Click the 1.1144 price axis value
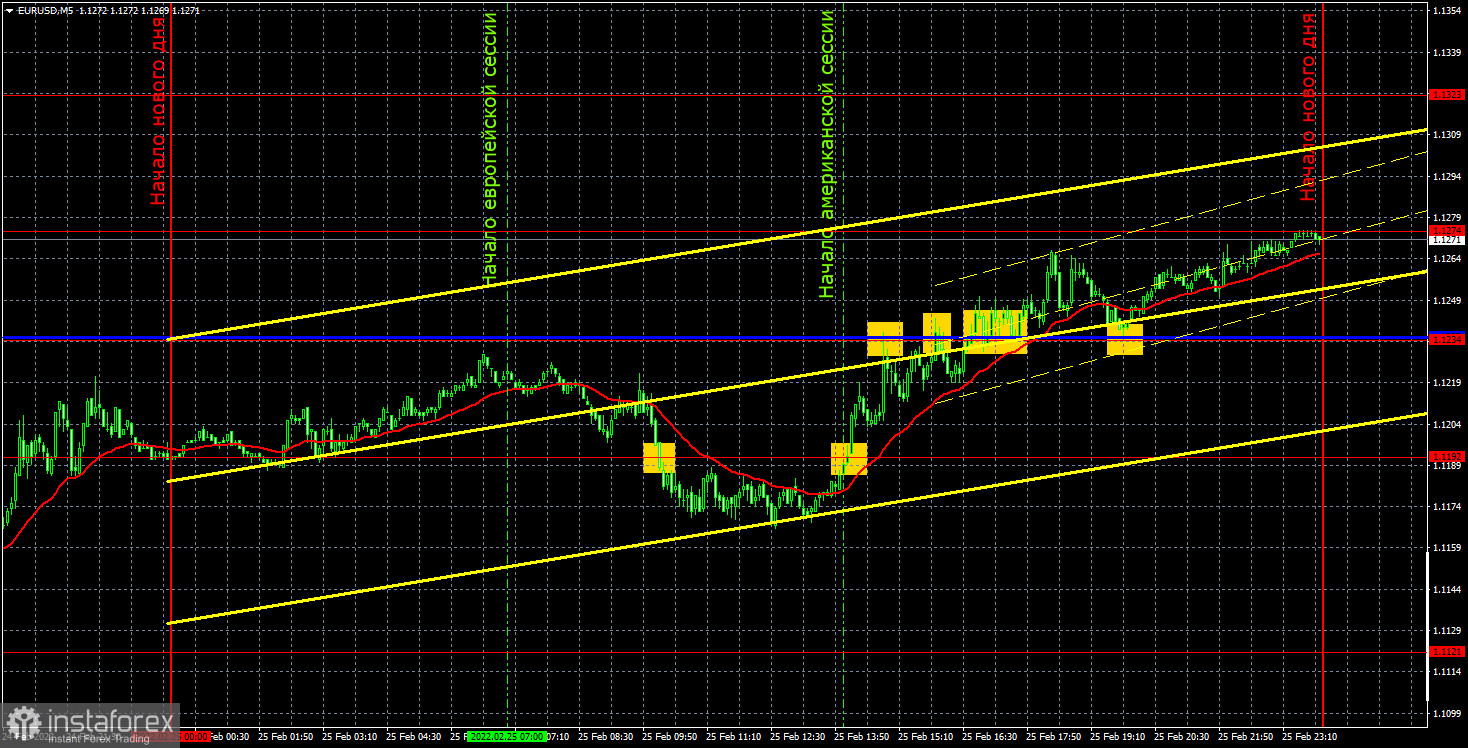The height and width of the screenshot is (748, 1468). point(1447,590)
